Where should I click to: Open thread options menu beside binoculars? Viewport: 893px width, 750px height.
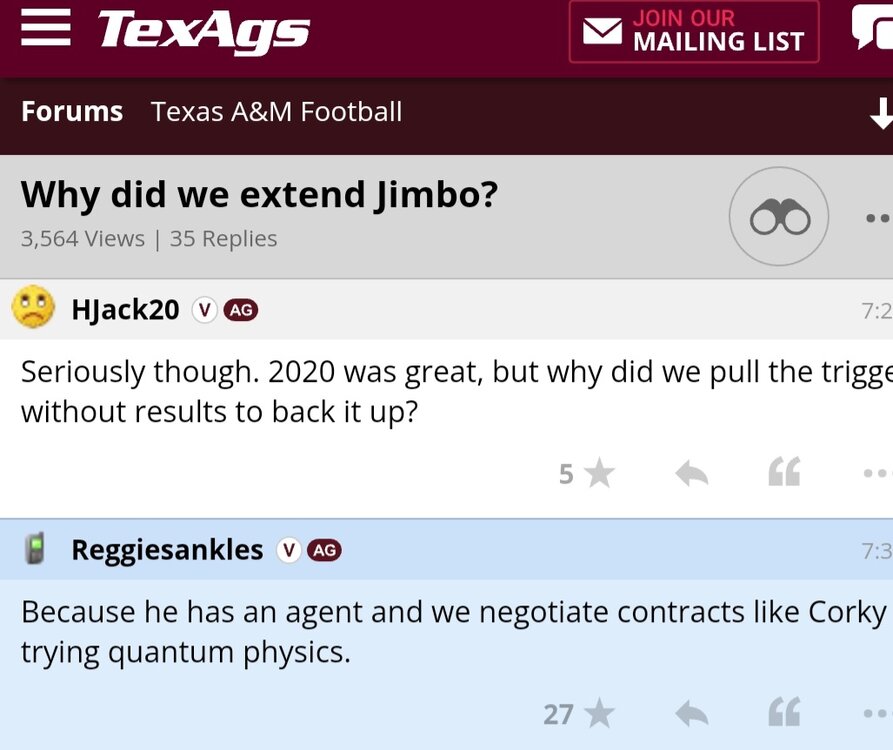(x=877, y=218)
